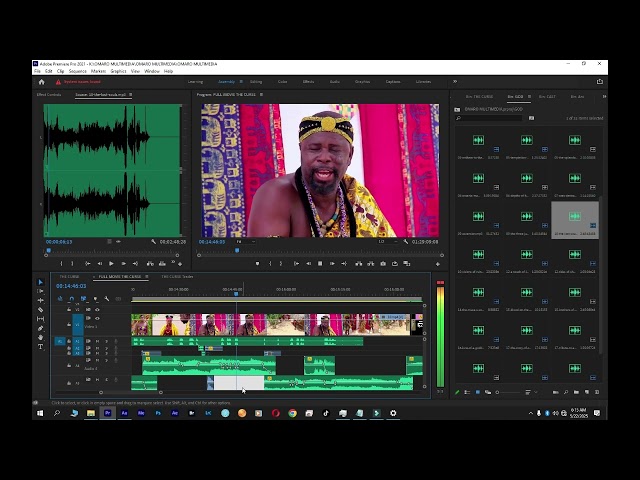Lock the Video 1 track
Image resolution: width=640 pixels, height=480 pixels.
pos(69,324)
